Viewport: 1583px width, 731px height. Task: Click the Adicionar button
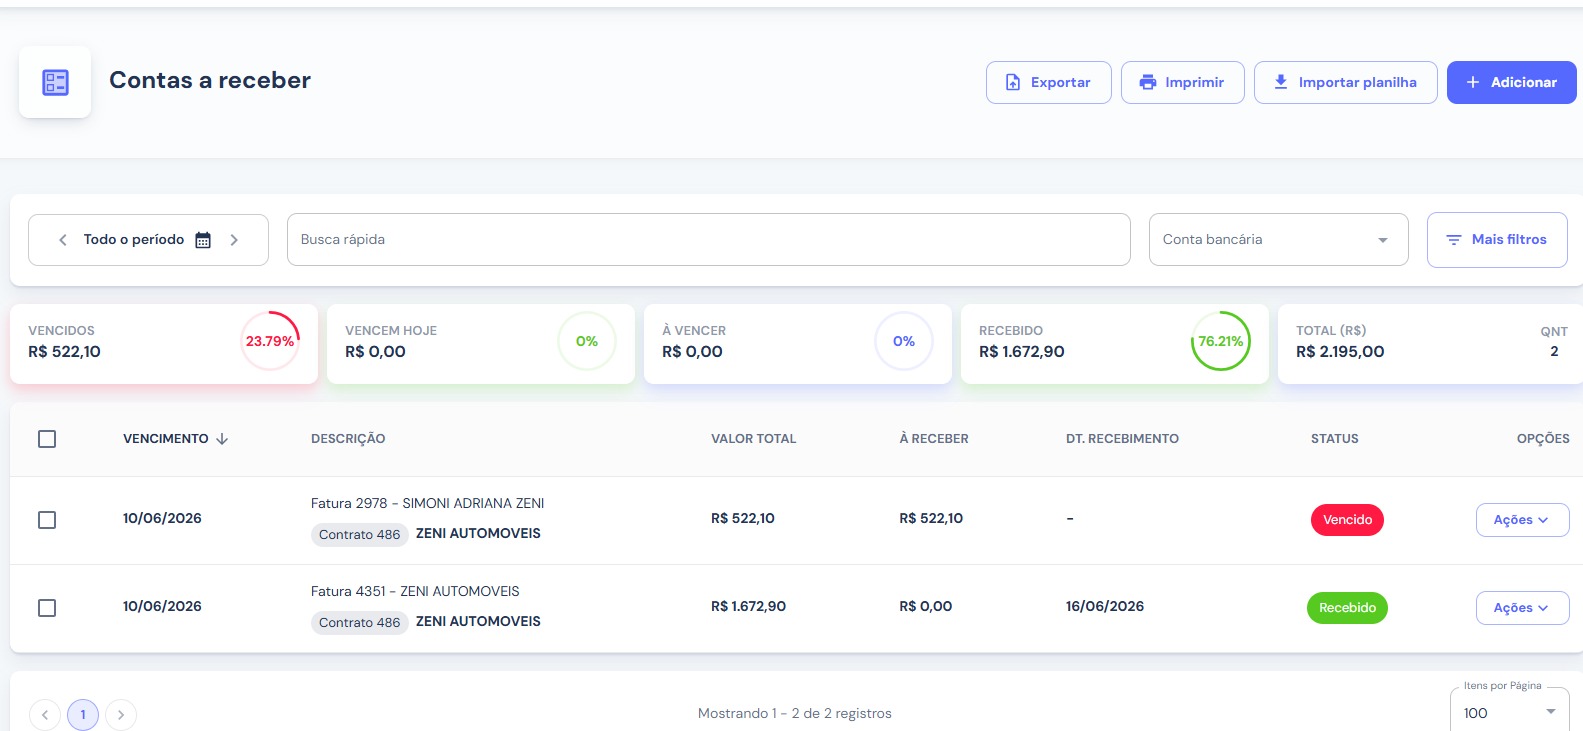(x=1511, y=83)
